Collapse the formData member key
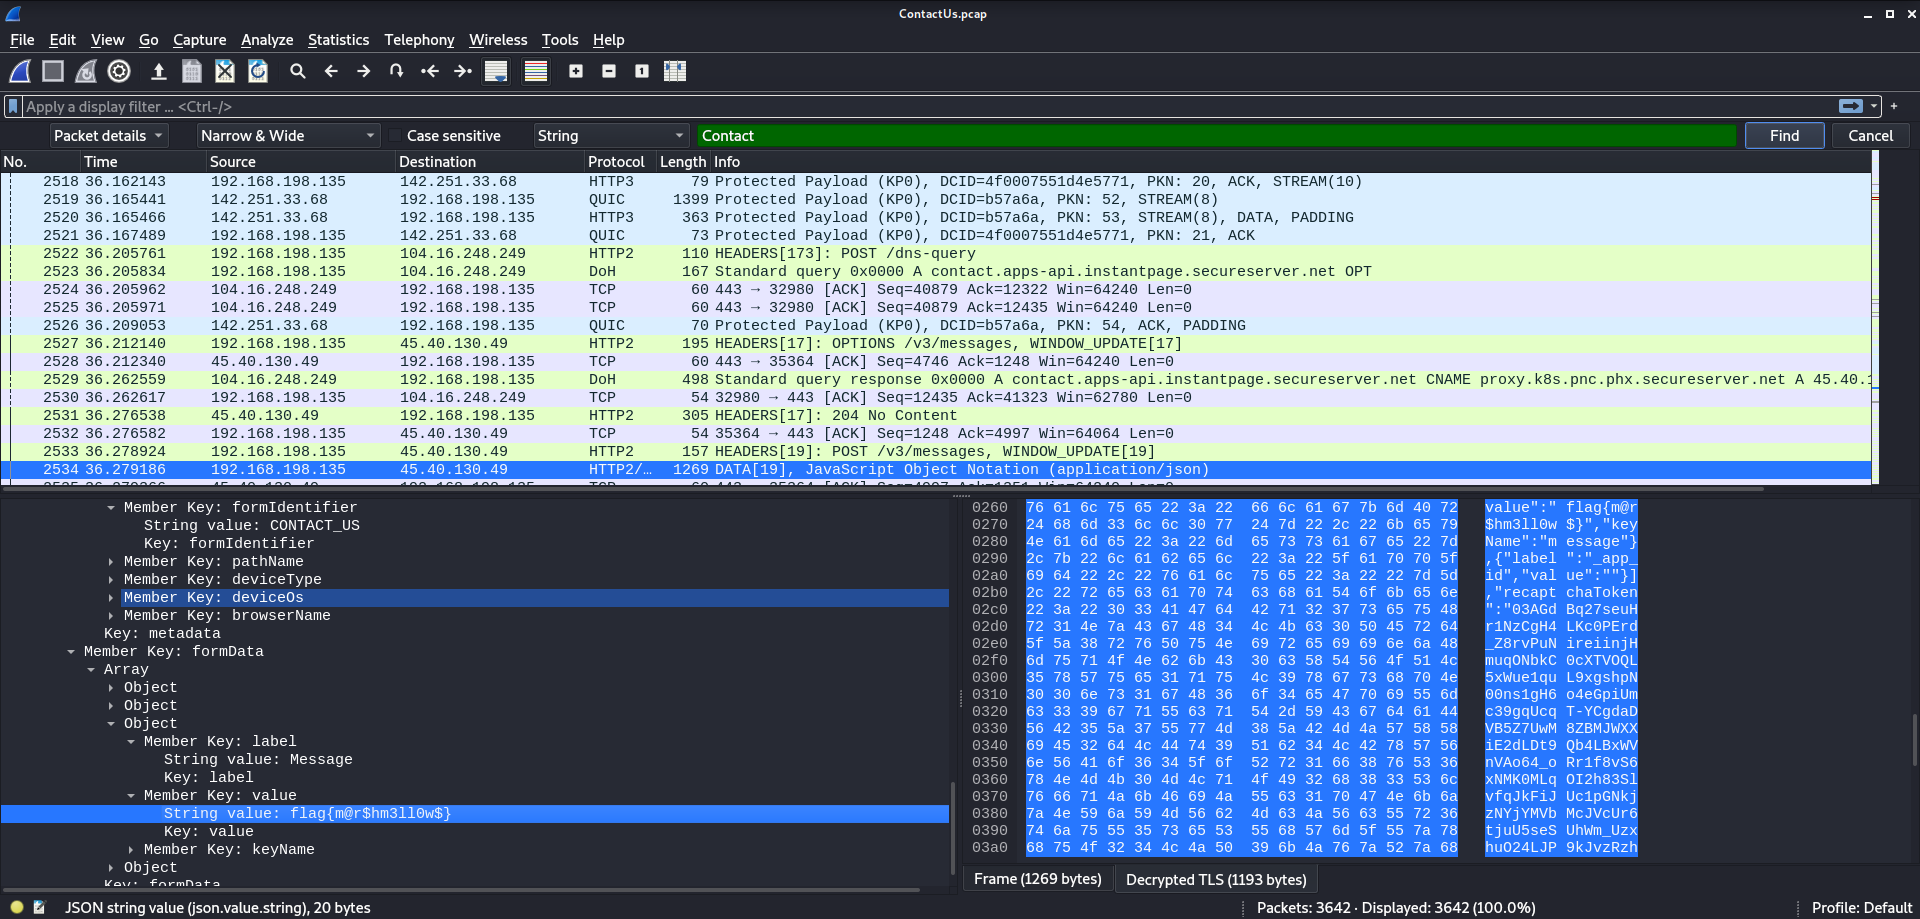 point(71,652)
